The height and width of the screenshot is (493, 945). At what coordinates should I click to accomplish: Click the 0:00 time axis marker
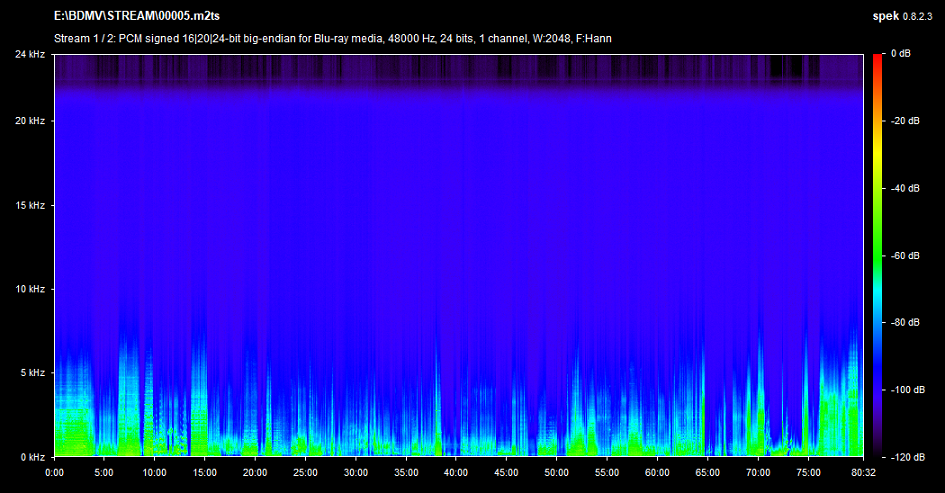click(55, 473)
